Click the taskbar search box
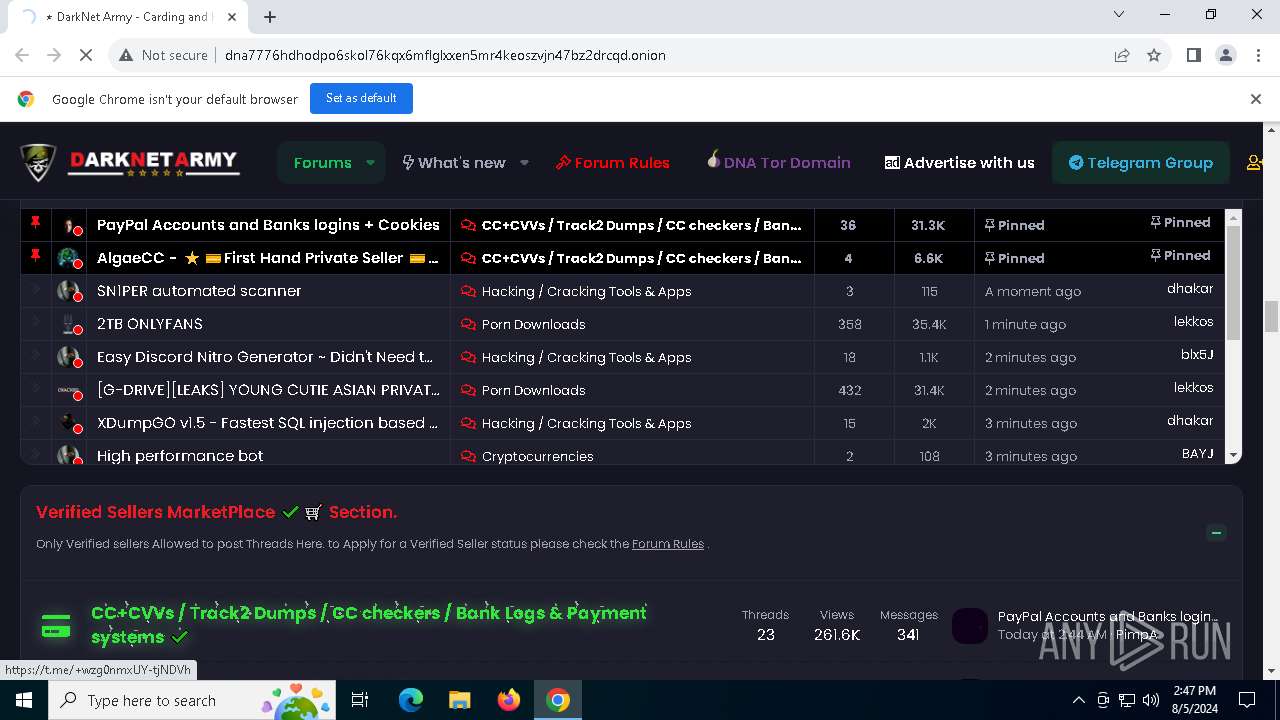1280x720 pixels. pos(192,700)
